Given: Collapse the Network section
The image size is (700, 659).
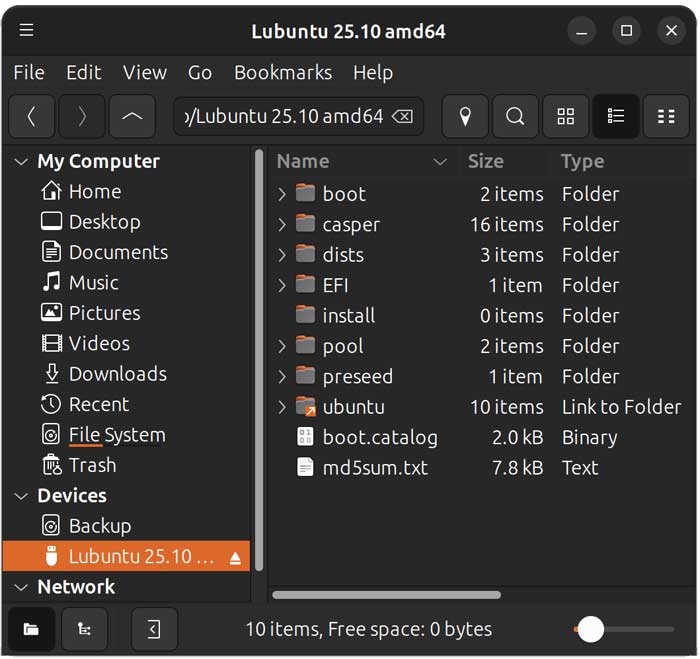Looking at the screenshot, I should point(21,587).
